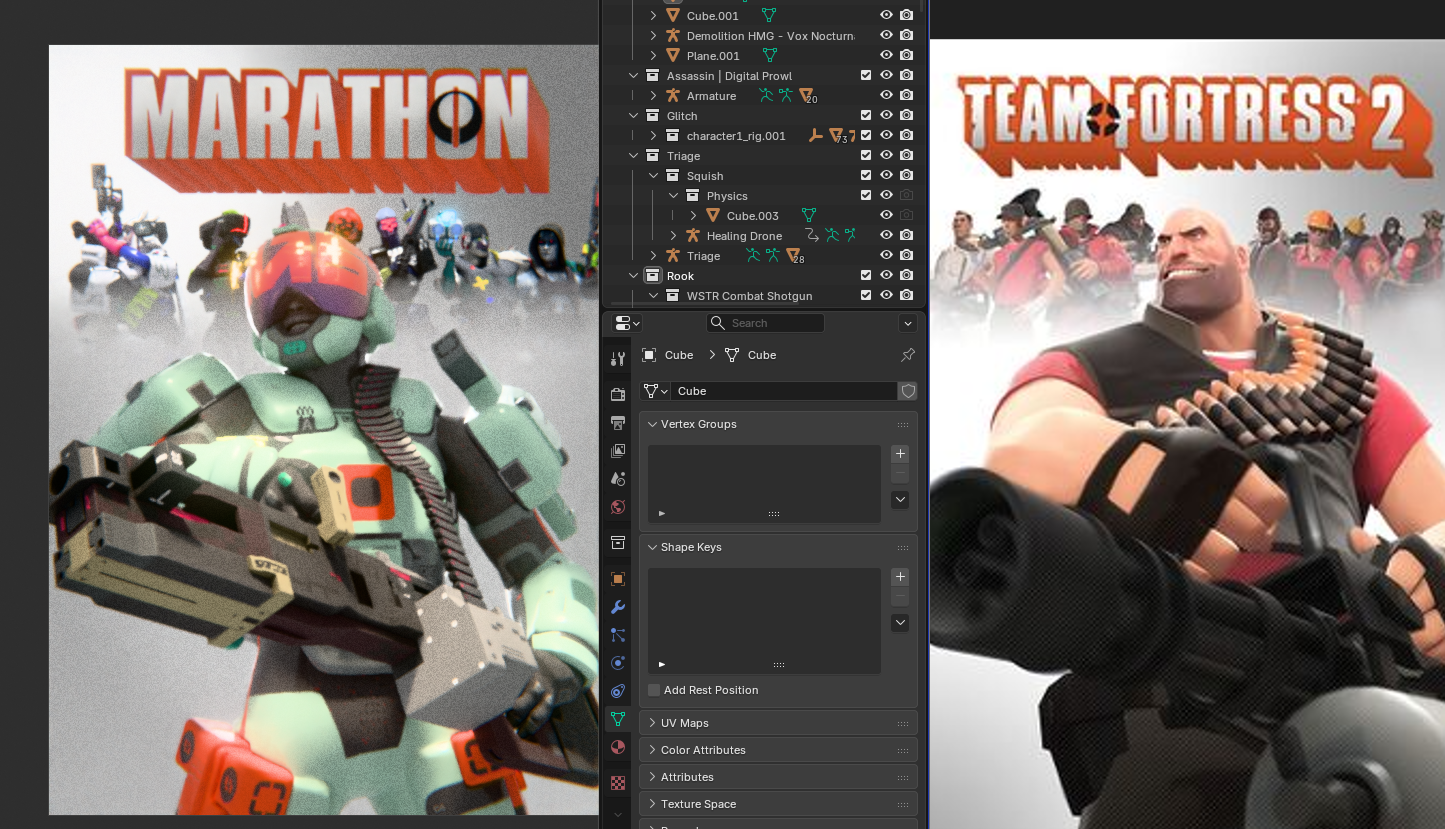Hide the Rook collection with its eye icon
1445x829 pixels.
(x=886, y=276)
